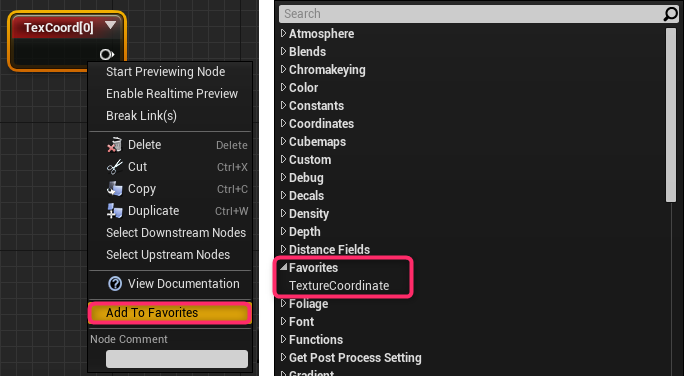Click the Copy icon in context menu

click(x=114, y=189)
